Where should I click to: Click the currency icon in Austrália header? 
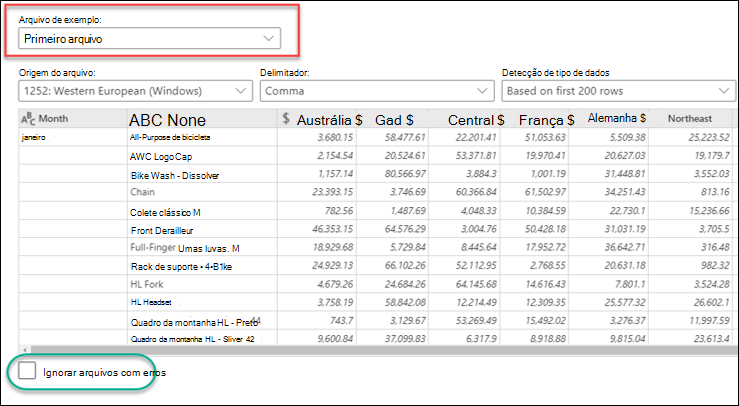click(286, 118)
